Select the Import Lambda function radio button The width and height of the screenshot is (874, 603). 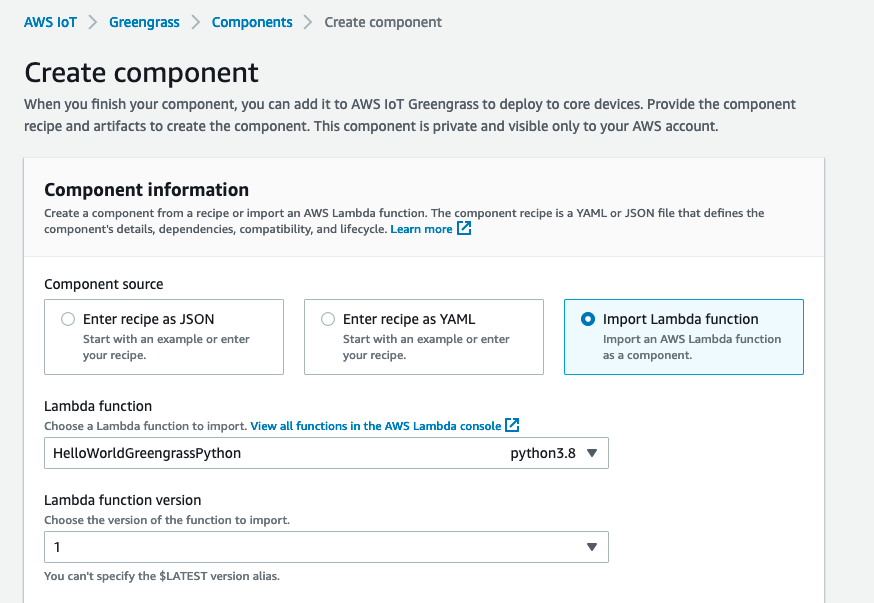(x=587, y=319)
